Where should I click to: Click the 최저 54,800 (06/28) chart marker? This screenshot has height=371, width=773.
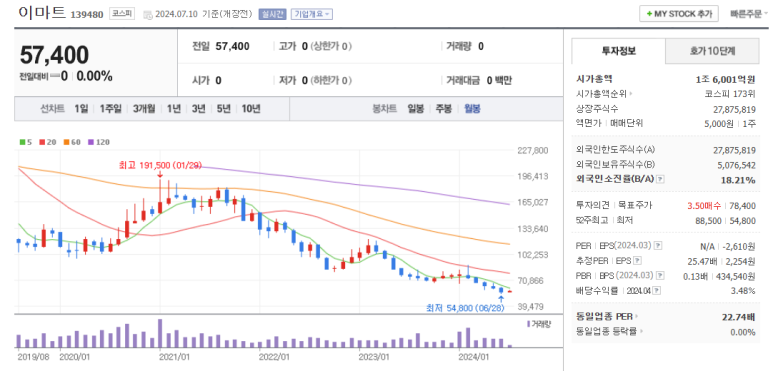(465, 308)
